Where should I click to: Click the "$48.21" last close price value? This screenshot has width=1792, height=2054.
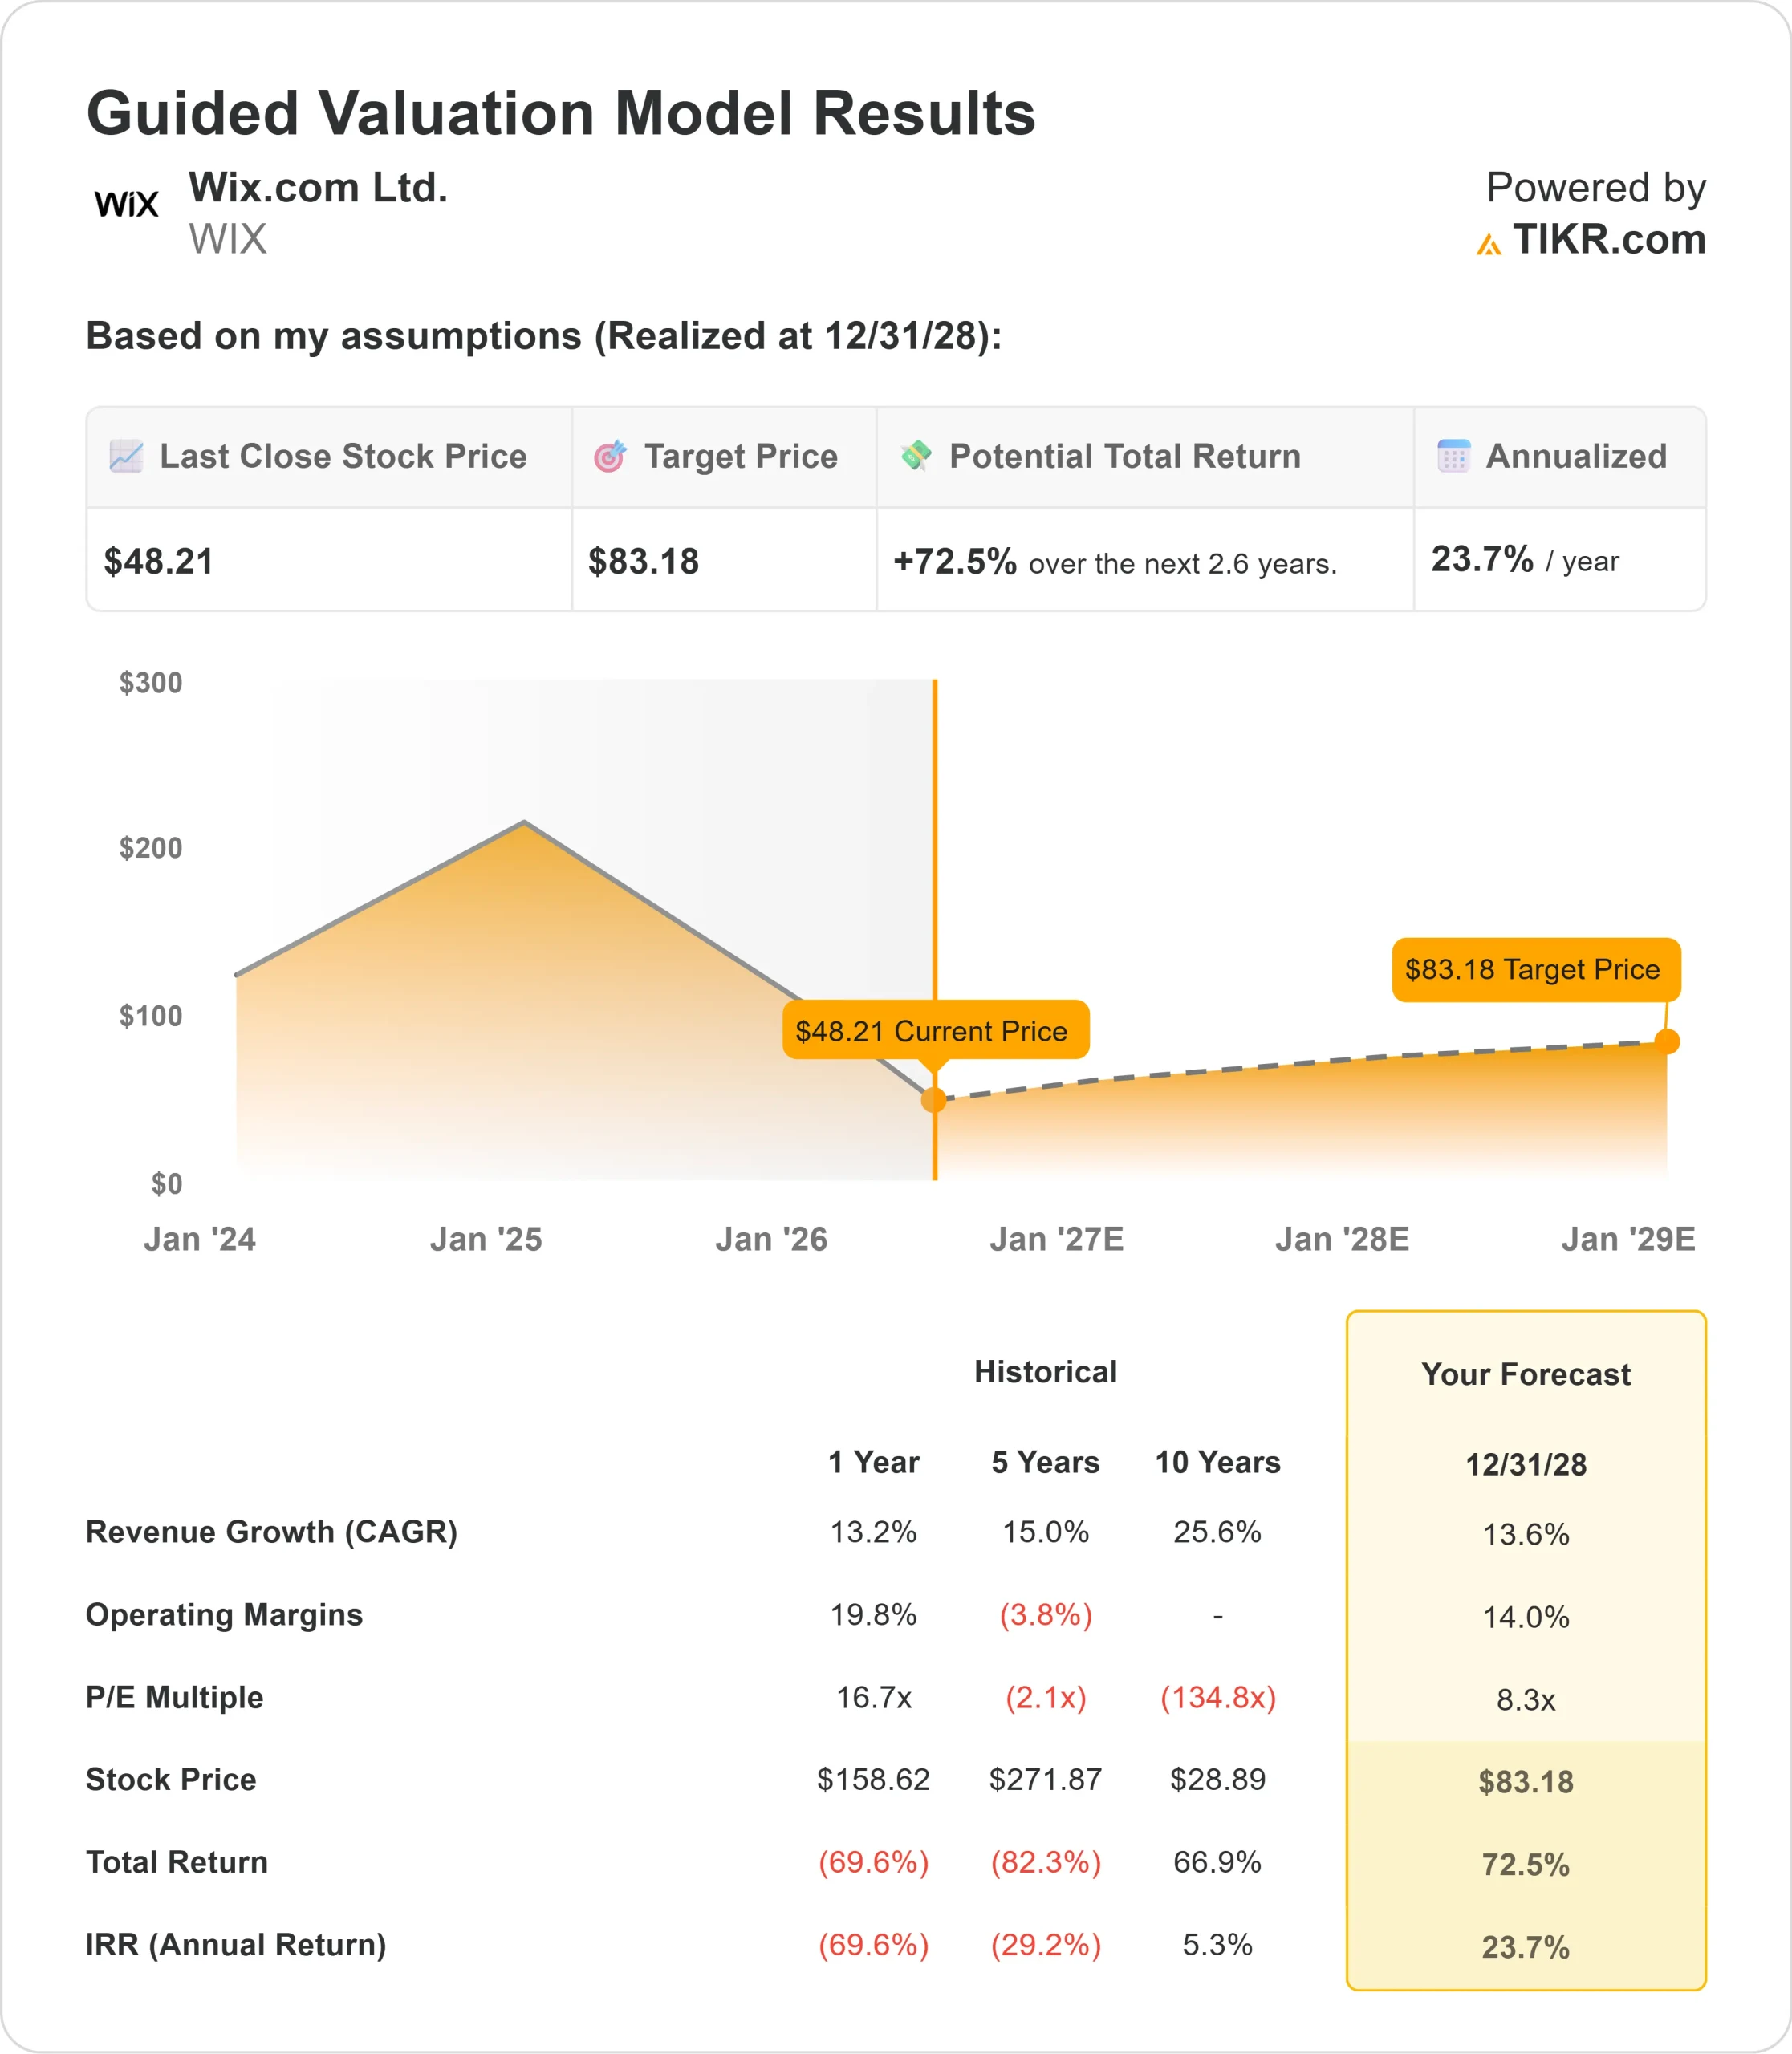point(159,562)
